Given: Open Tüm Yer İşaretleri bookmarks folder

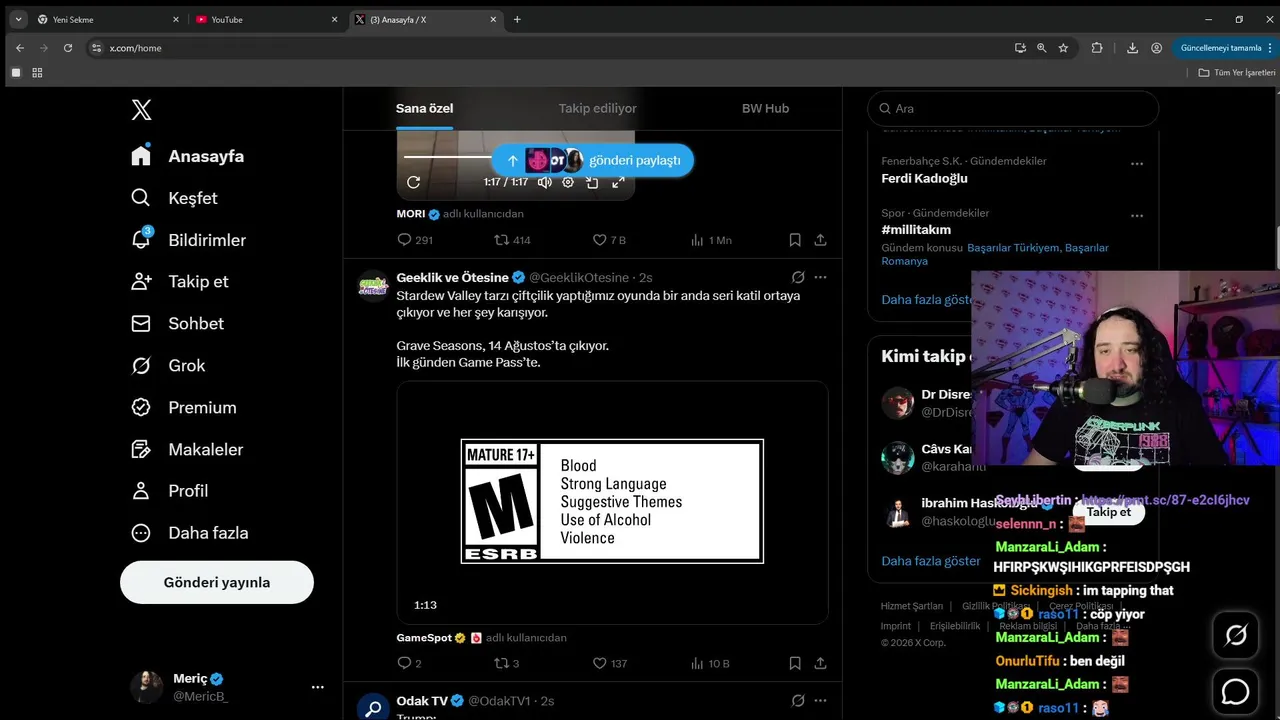Looking at the screenshot, I should point(1237,73).
